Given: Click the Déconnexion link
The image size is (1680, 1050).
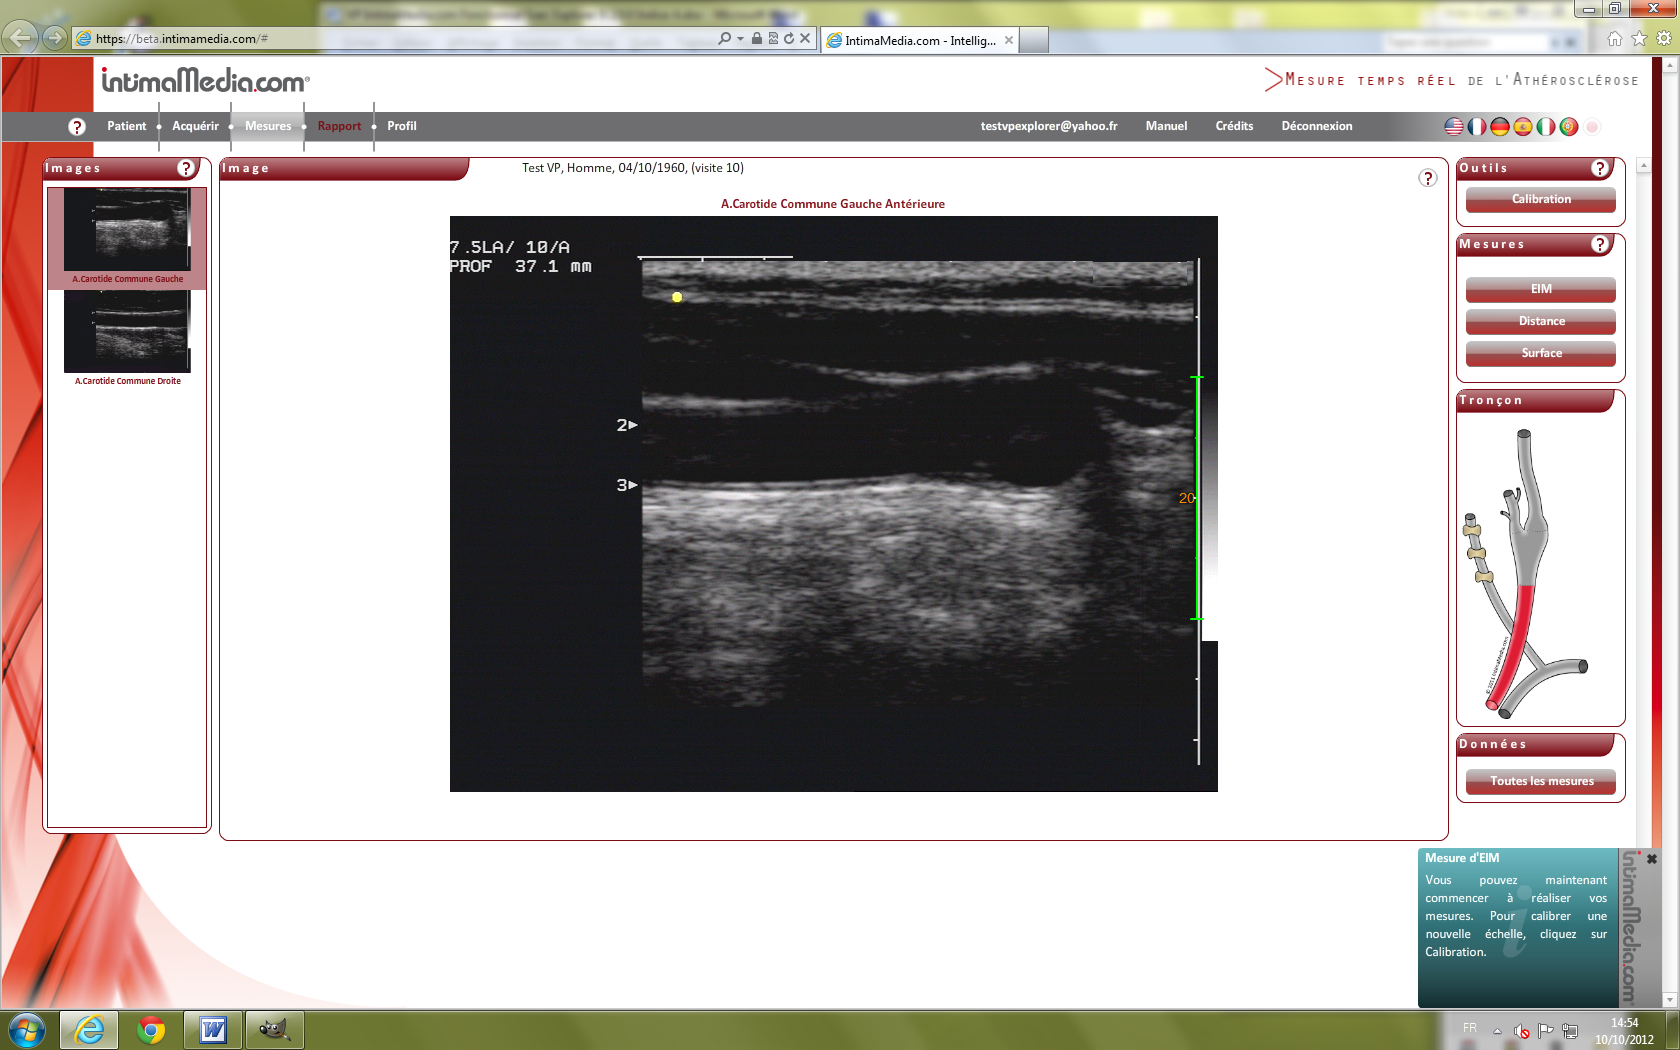Looking at the screenshot, I should [x=1316, y=126].
